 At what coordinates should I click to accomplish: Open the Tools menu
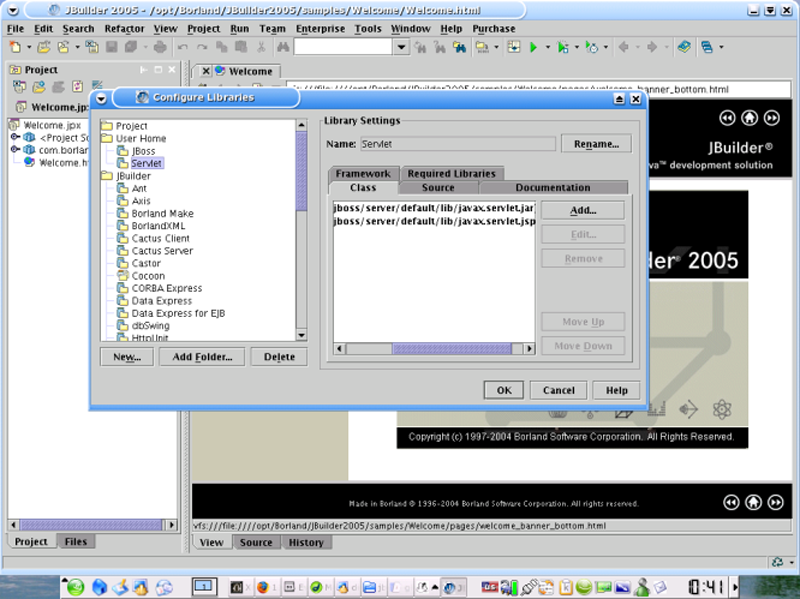click(368, 29)
